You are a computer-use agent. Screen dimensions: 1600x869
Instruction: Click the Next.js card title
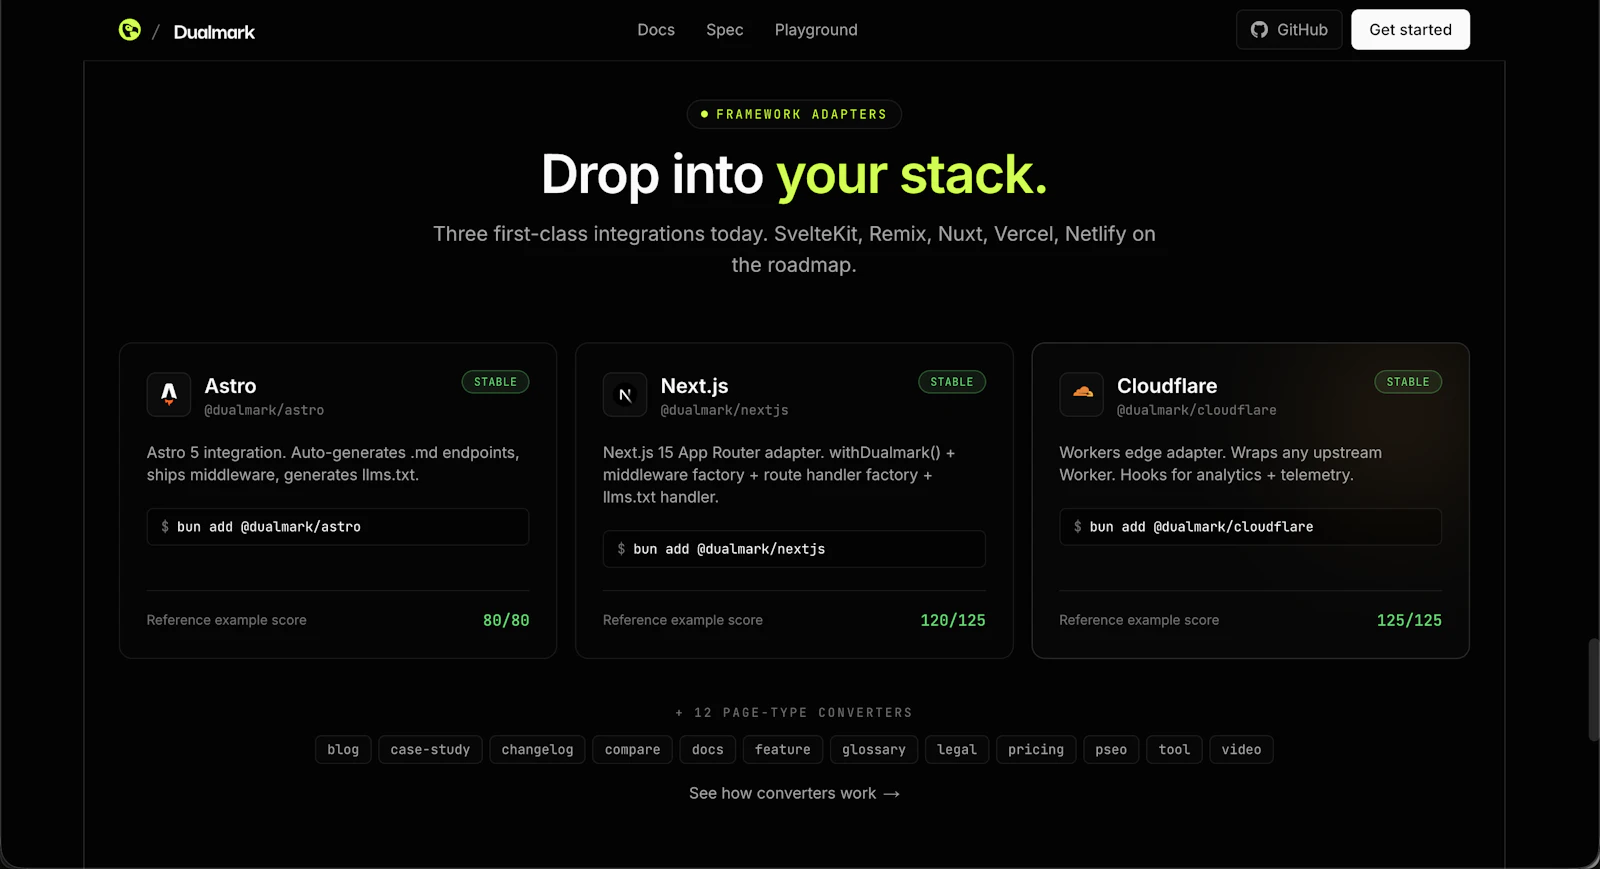point(694,386)
